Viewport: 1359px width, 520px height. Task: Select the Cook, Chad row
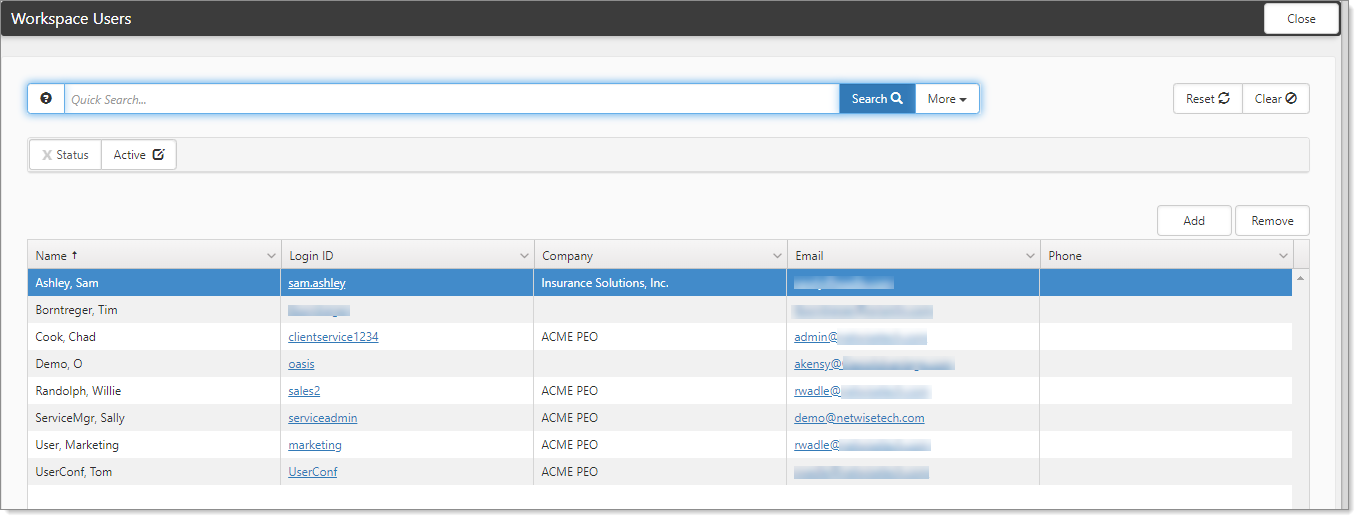(660, 337)
